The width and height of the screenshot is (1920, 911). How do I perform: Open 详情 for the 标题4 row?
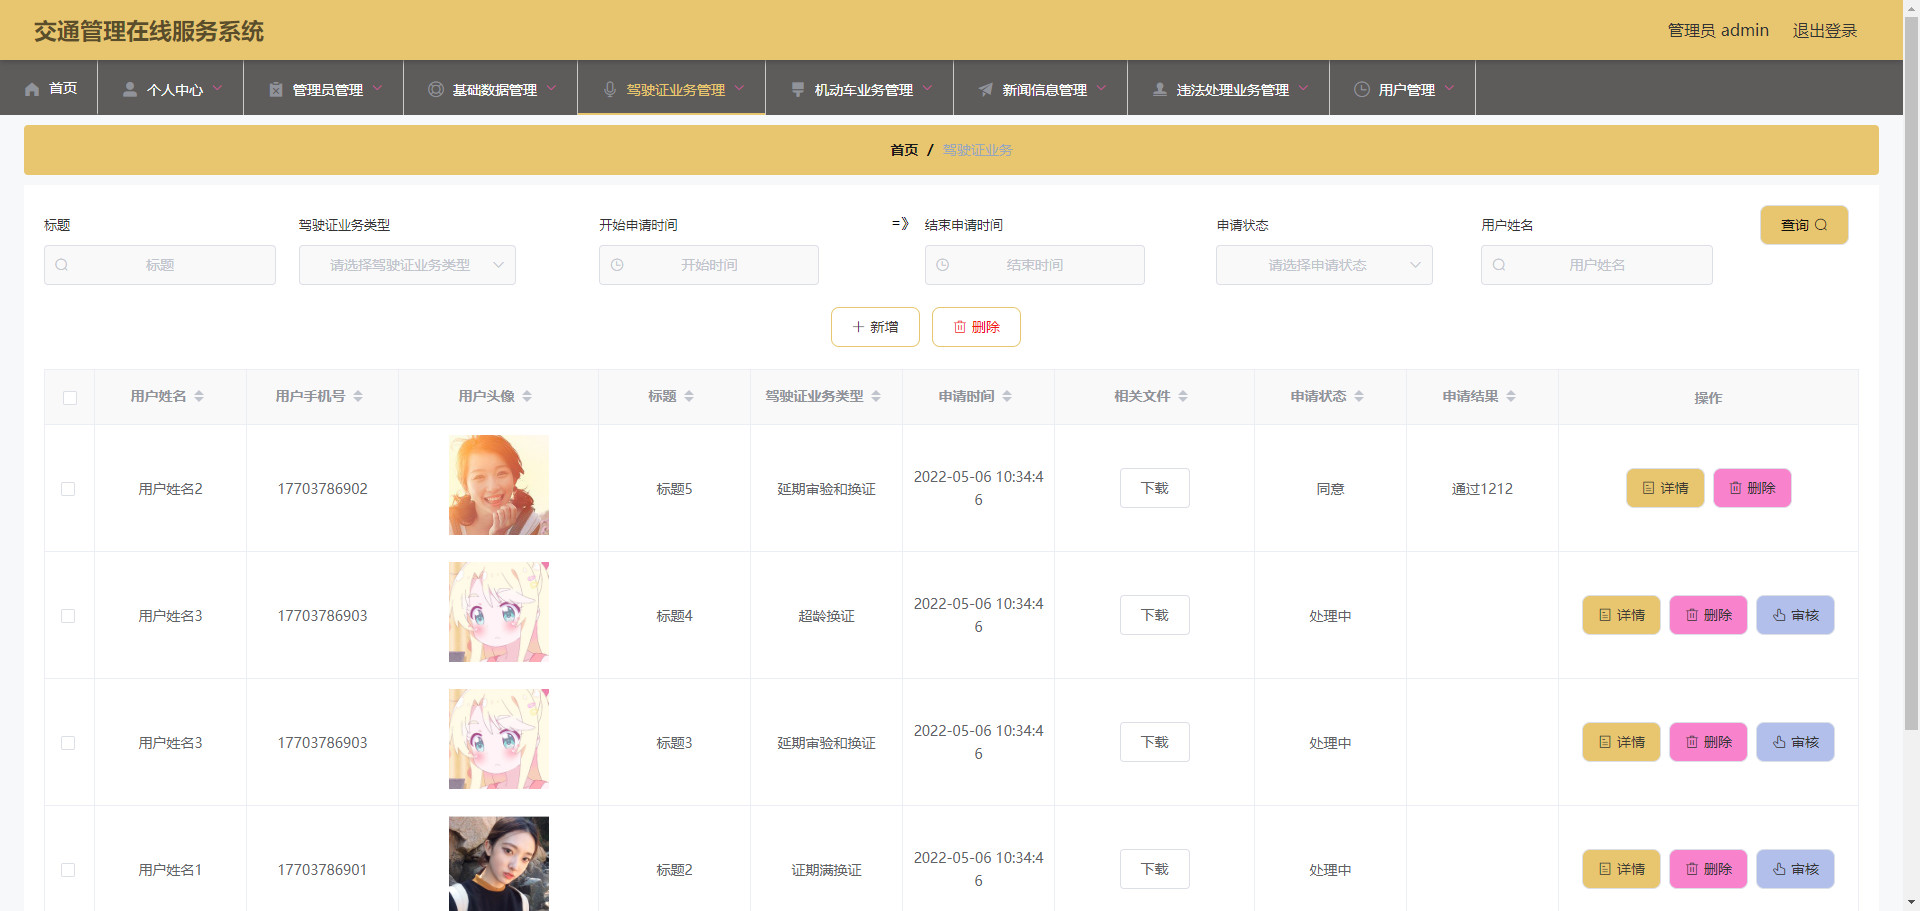[1621, 615]
